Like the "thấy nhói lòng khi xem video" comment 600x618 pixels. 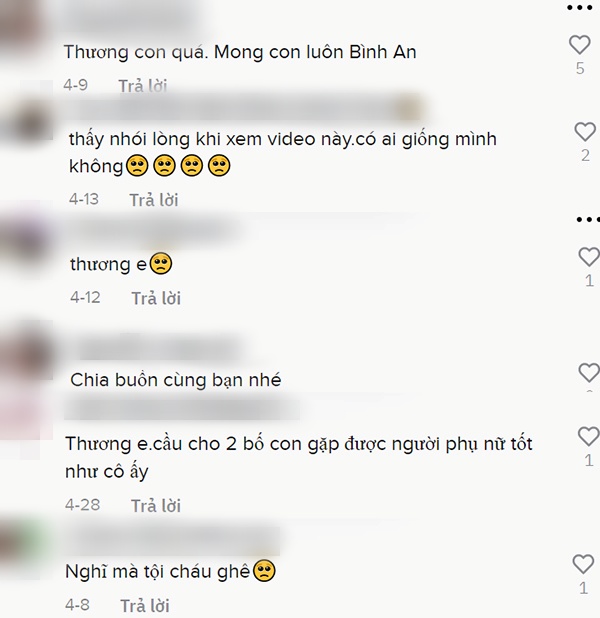(x=585, y=131)
